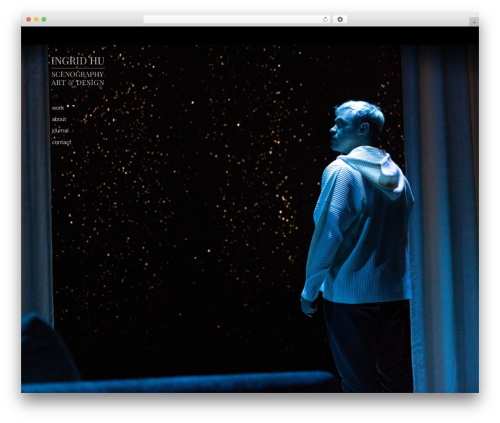The width and height of the screenshot is (500, 423).
Task: Expand the work submenu arrow
Action: (73, 106)
